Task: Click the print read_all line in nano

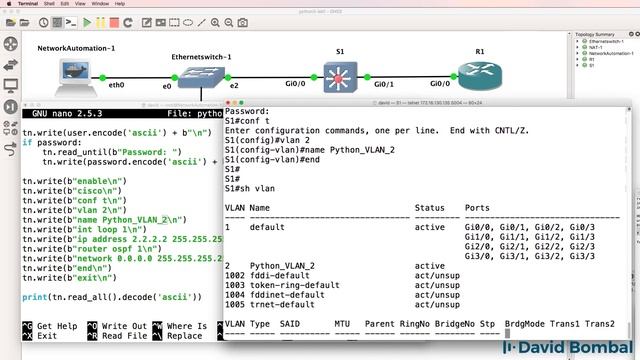Action: 112,297
